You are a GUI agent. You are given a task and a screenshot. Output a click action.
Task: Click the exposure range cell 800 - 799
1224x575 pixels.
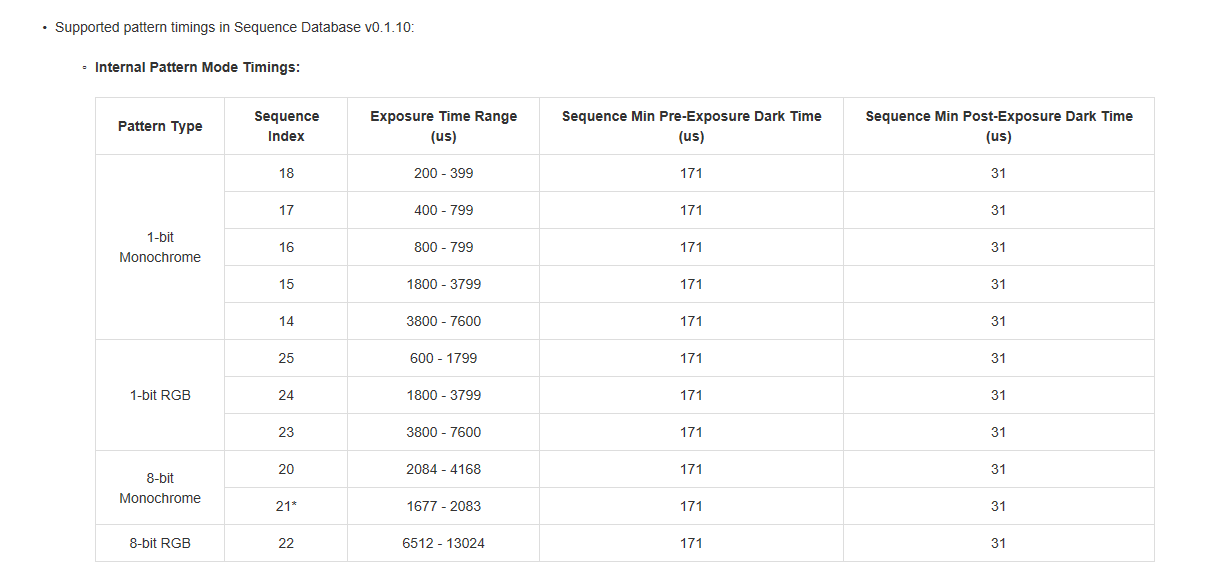pyautogui.click(x=443, y=247)
